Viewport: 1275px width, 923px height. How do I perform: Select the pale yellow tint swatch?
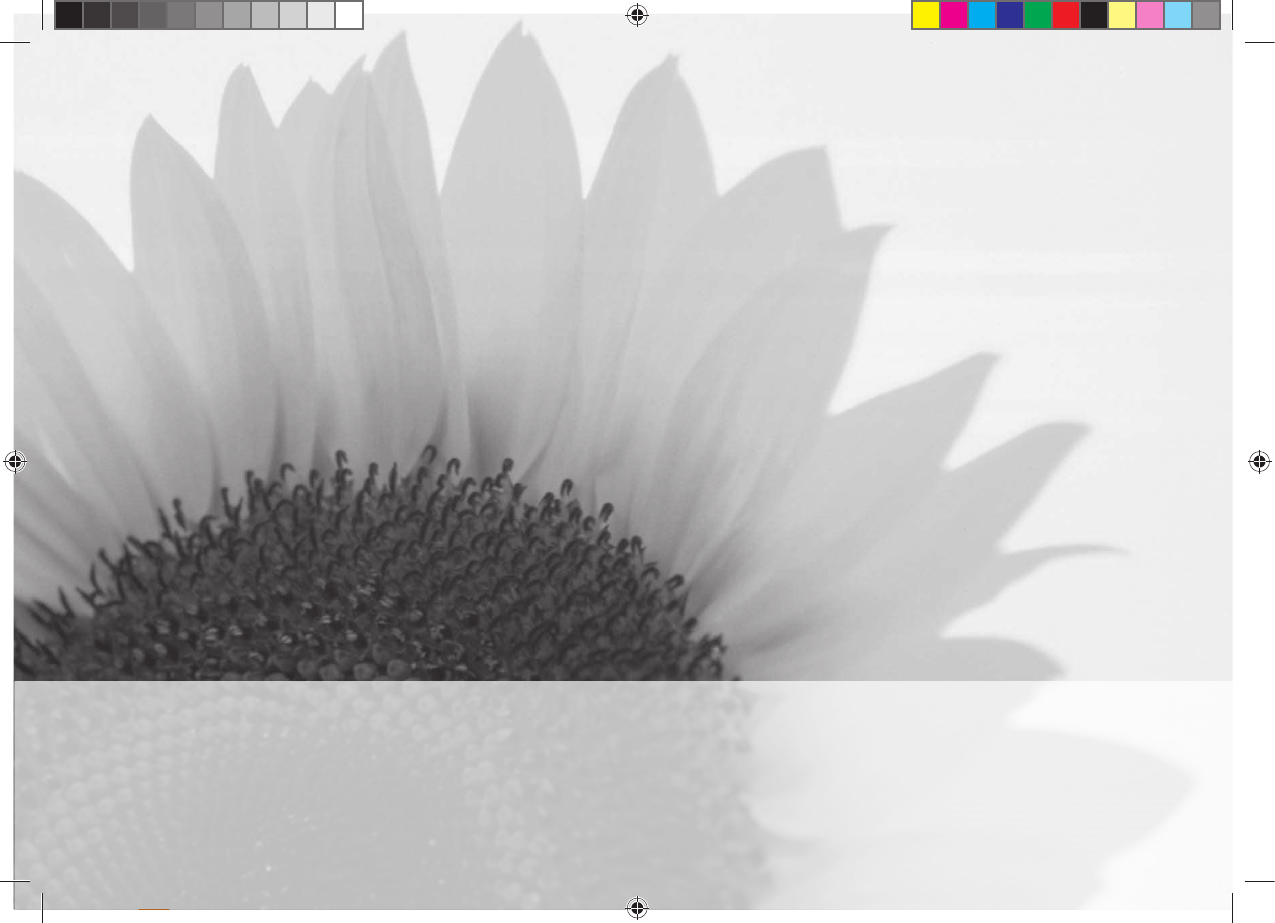pyautogui.click(x=1122, y=15)
